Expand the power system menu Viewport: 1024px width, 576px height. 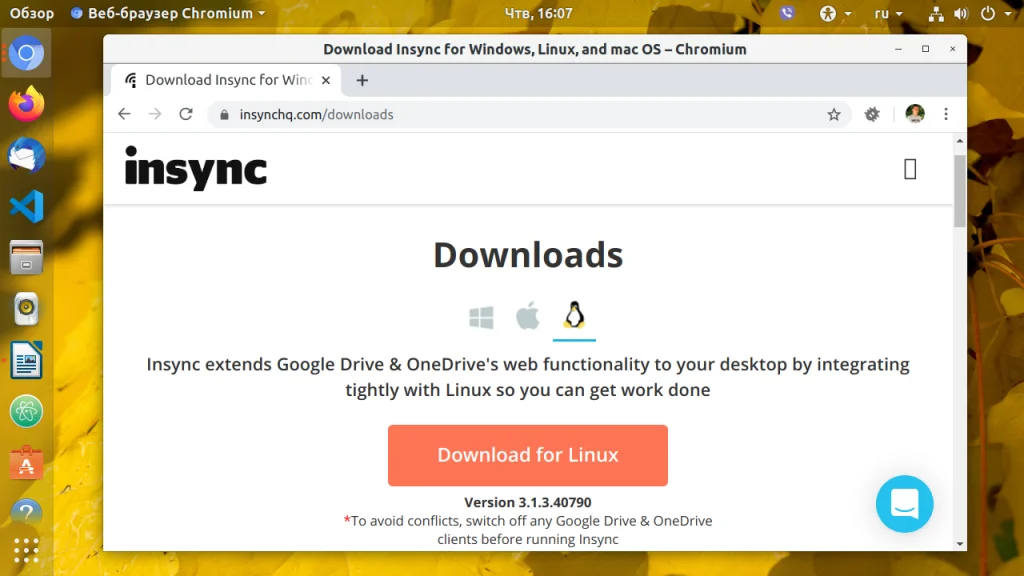995,13
